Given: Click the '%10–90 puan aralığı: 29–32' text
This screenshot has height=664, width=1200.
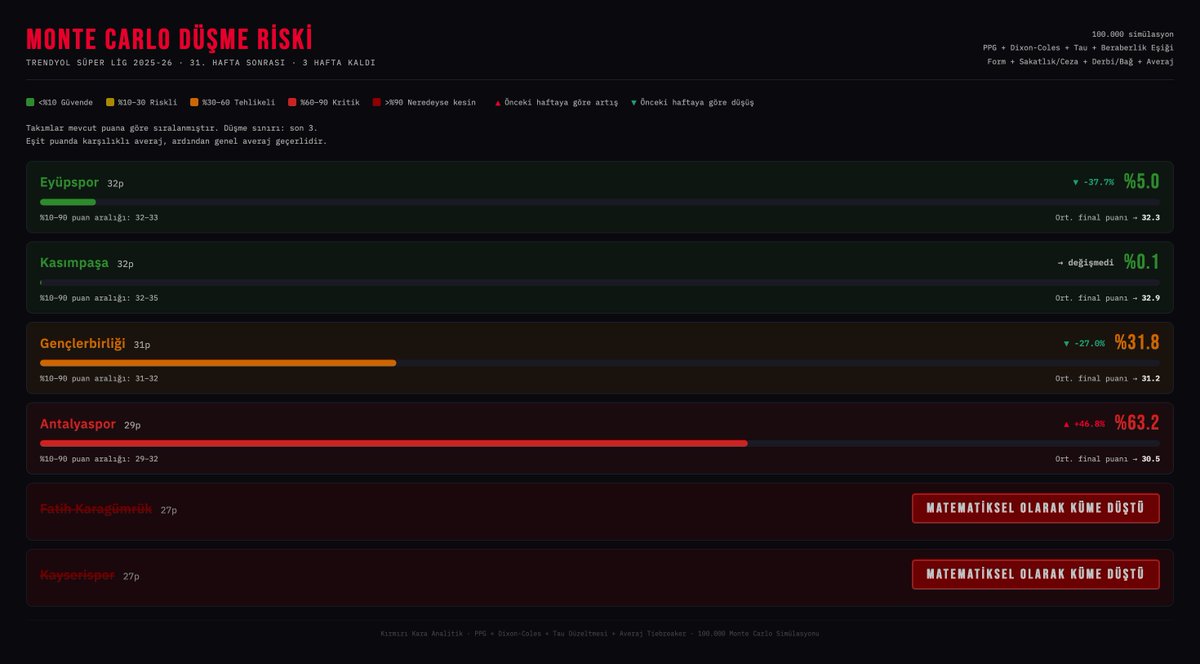Looking at the screenshot, I should pos(99,458).
